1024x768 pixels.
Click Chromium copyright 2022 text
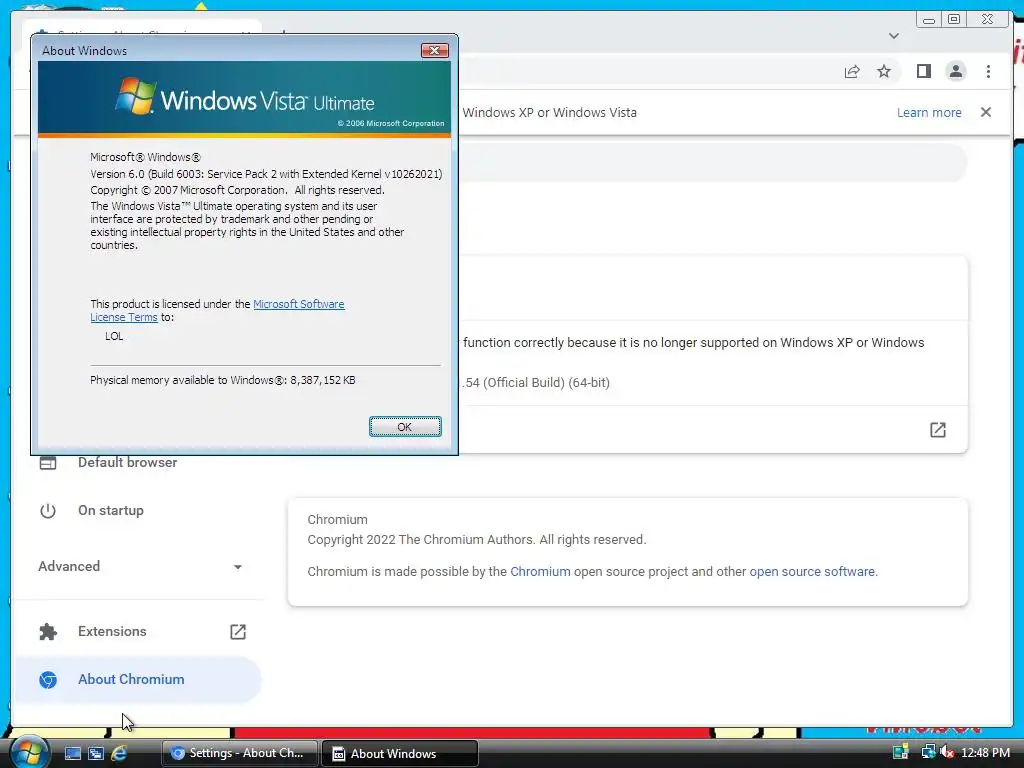pyautogui.click(x=477, y=539)
